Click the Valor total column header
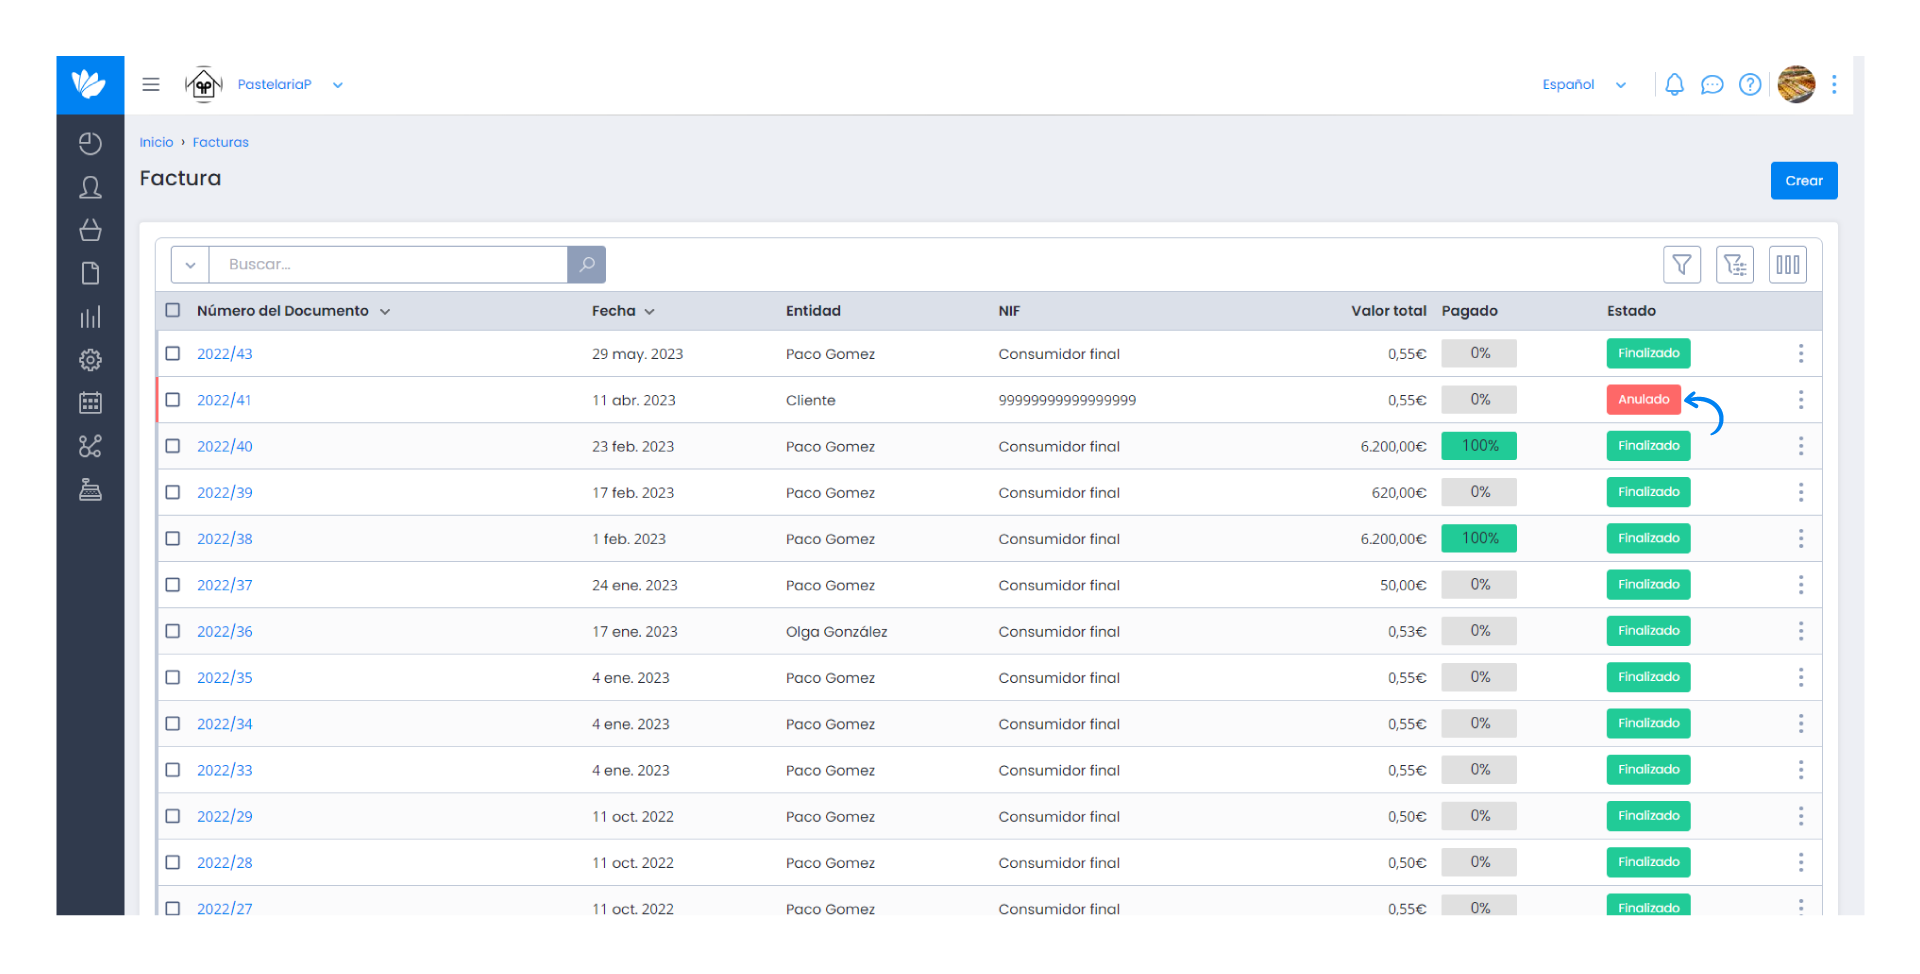Viewport: 1920px width, 974px height. (x=1389, y=311)
